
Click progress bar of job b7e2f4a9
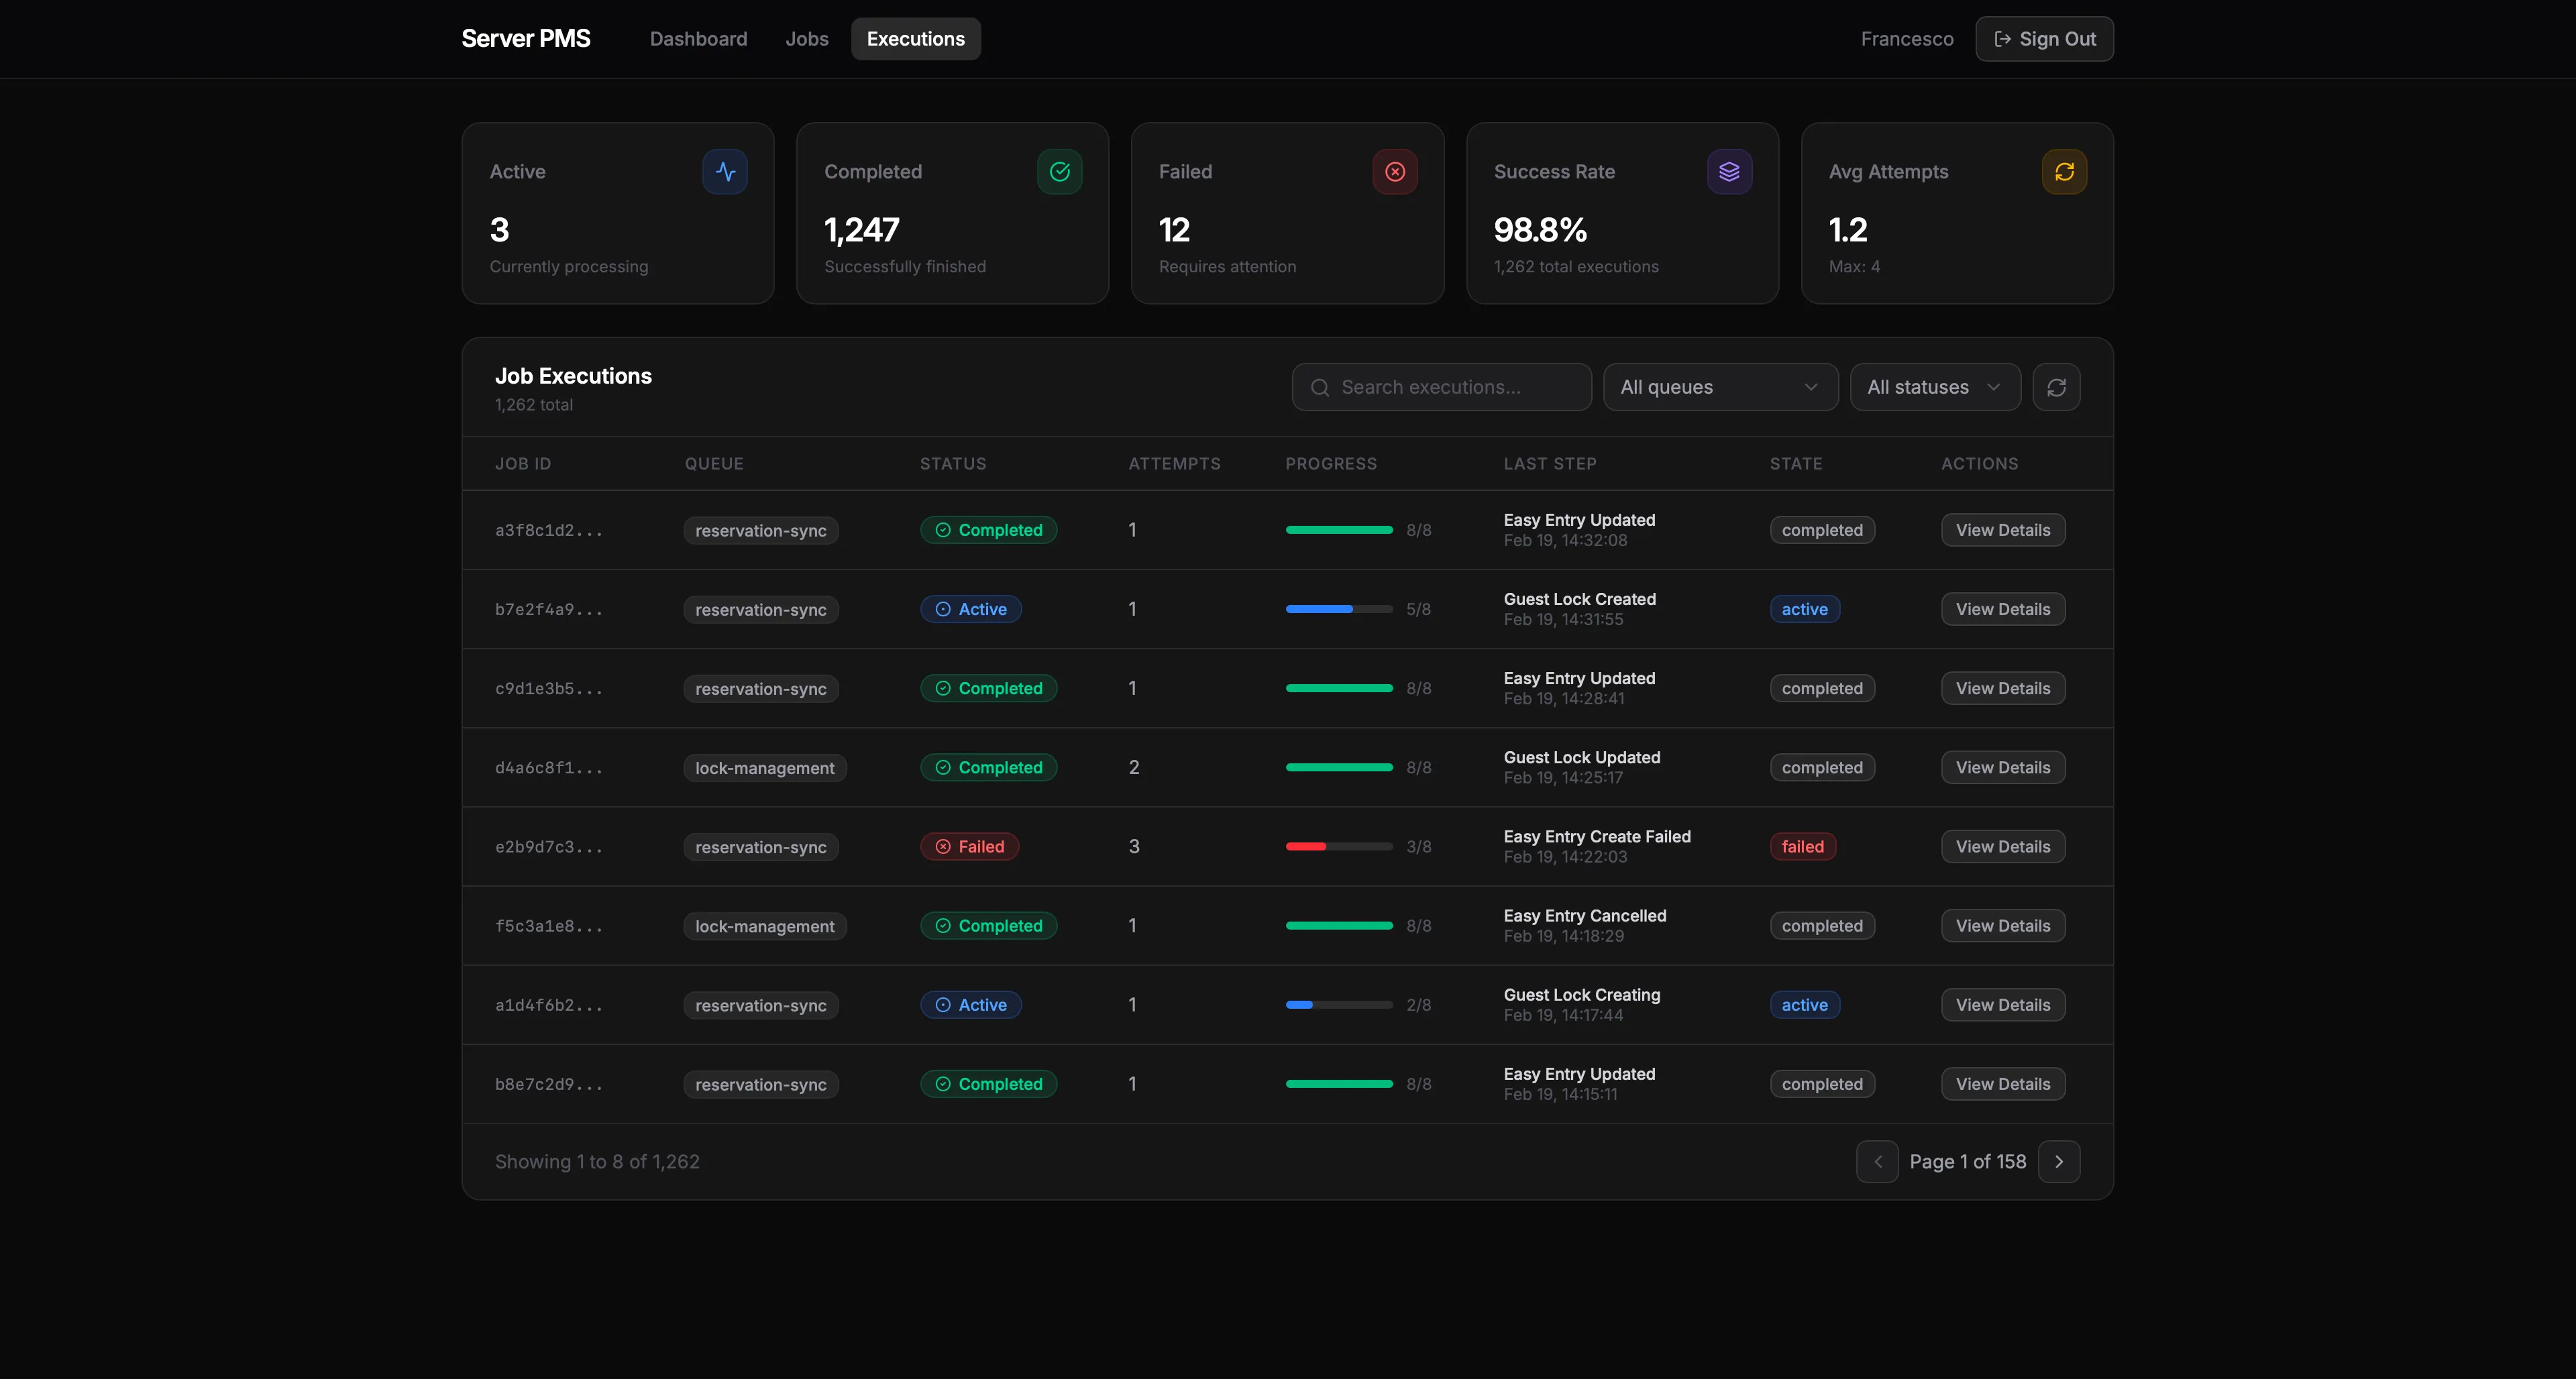(x=1338, y=609)
